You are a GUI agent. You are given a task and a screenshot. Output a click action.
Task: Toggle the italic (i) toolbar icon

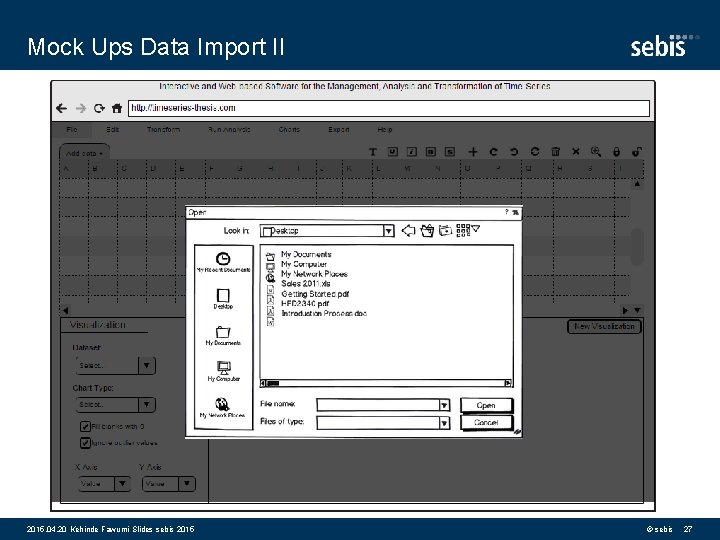tap(412, 152)
